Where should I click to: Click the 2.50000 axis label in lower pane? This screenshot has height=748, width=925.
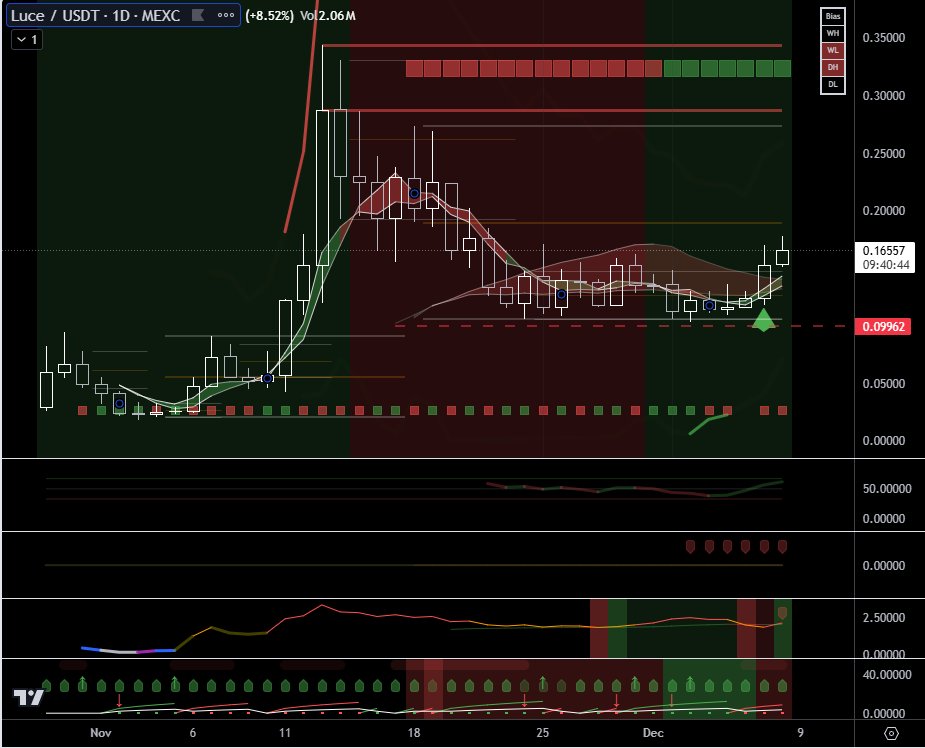pos(883,618)
